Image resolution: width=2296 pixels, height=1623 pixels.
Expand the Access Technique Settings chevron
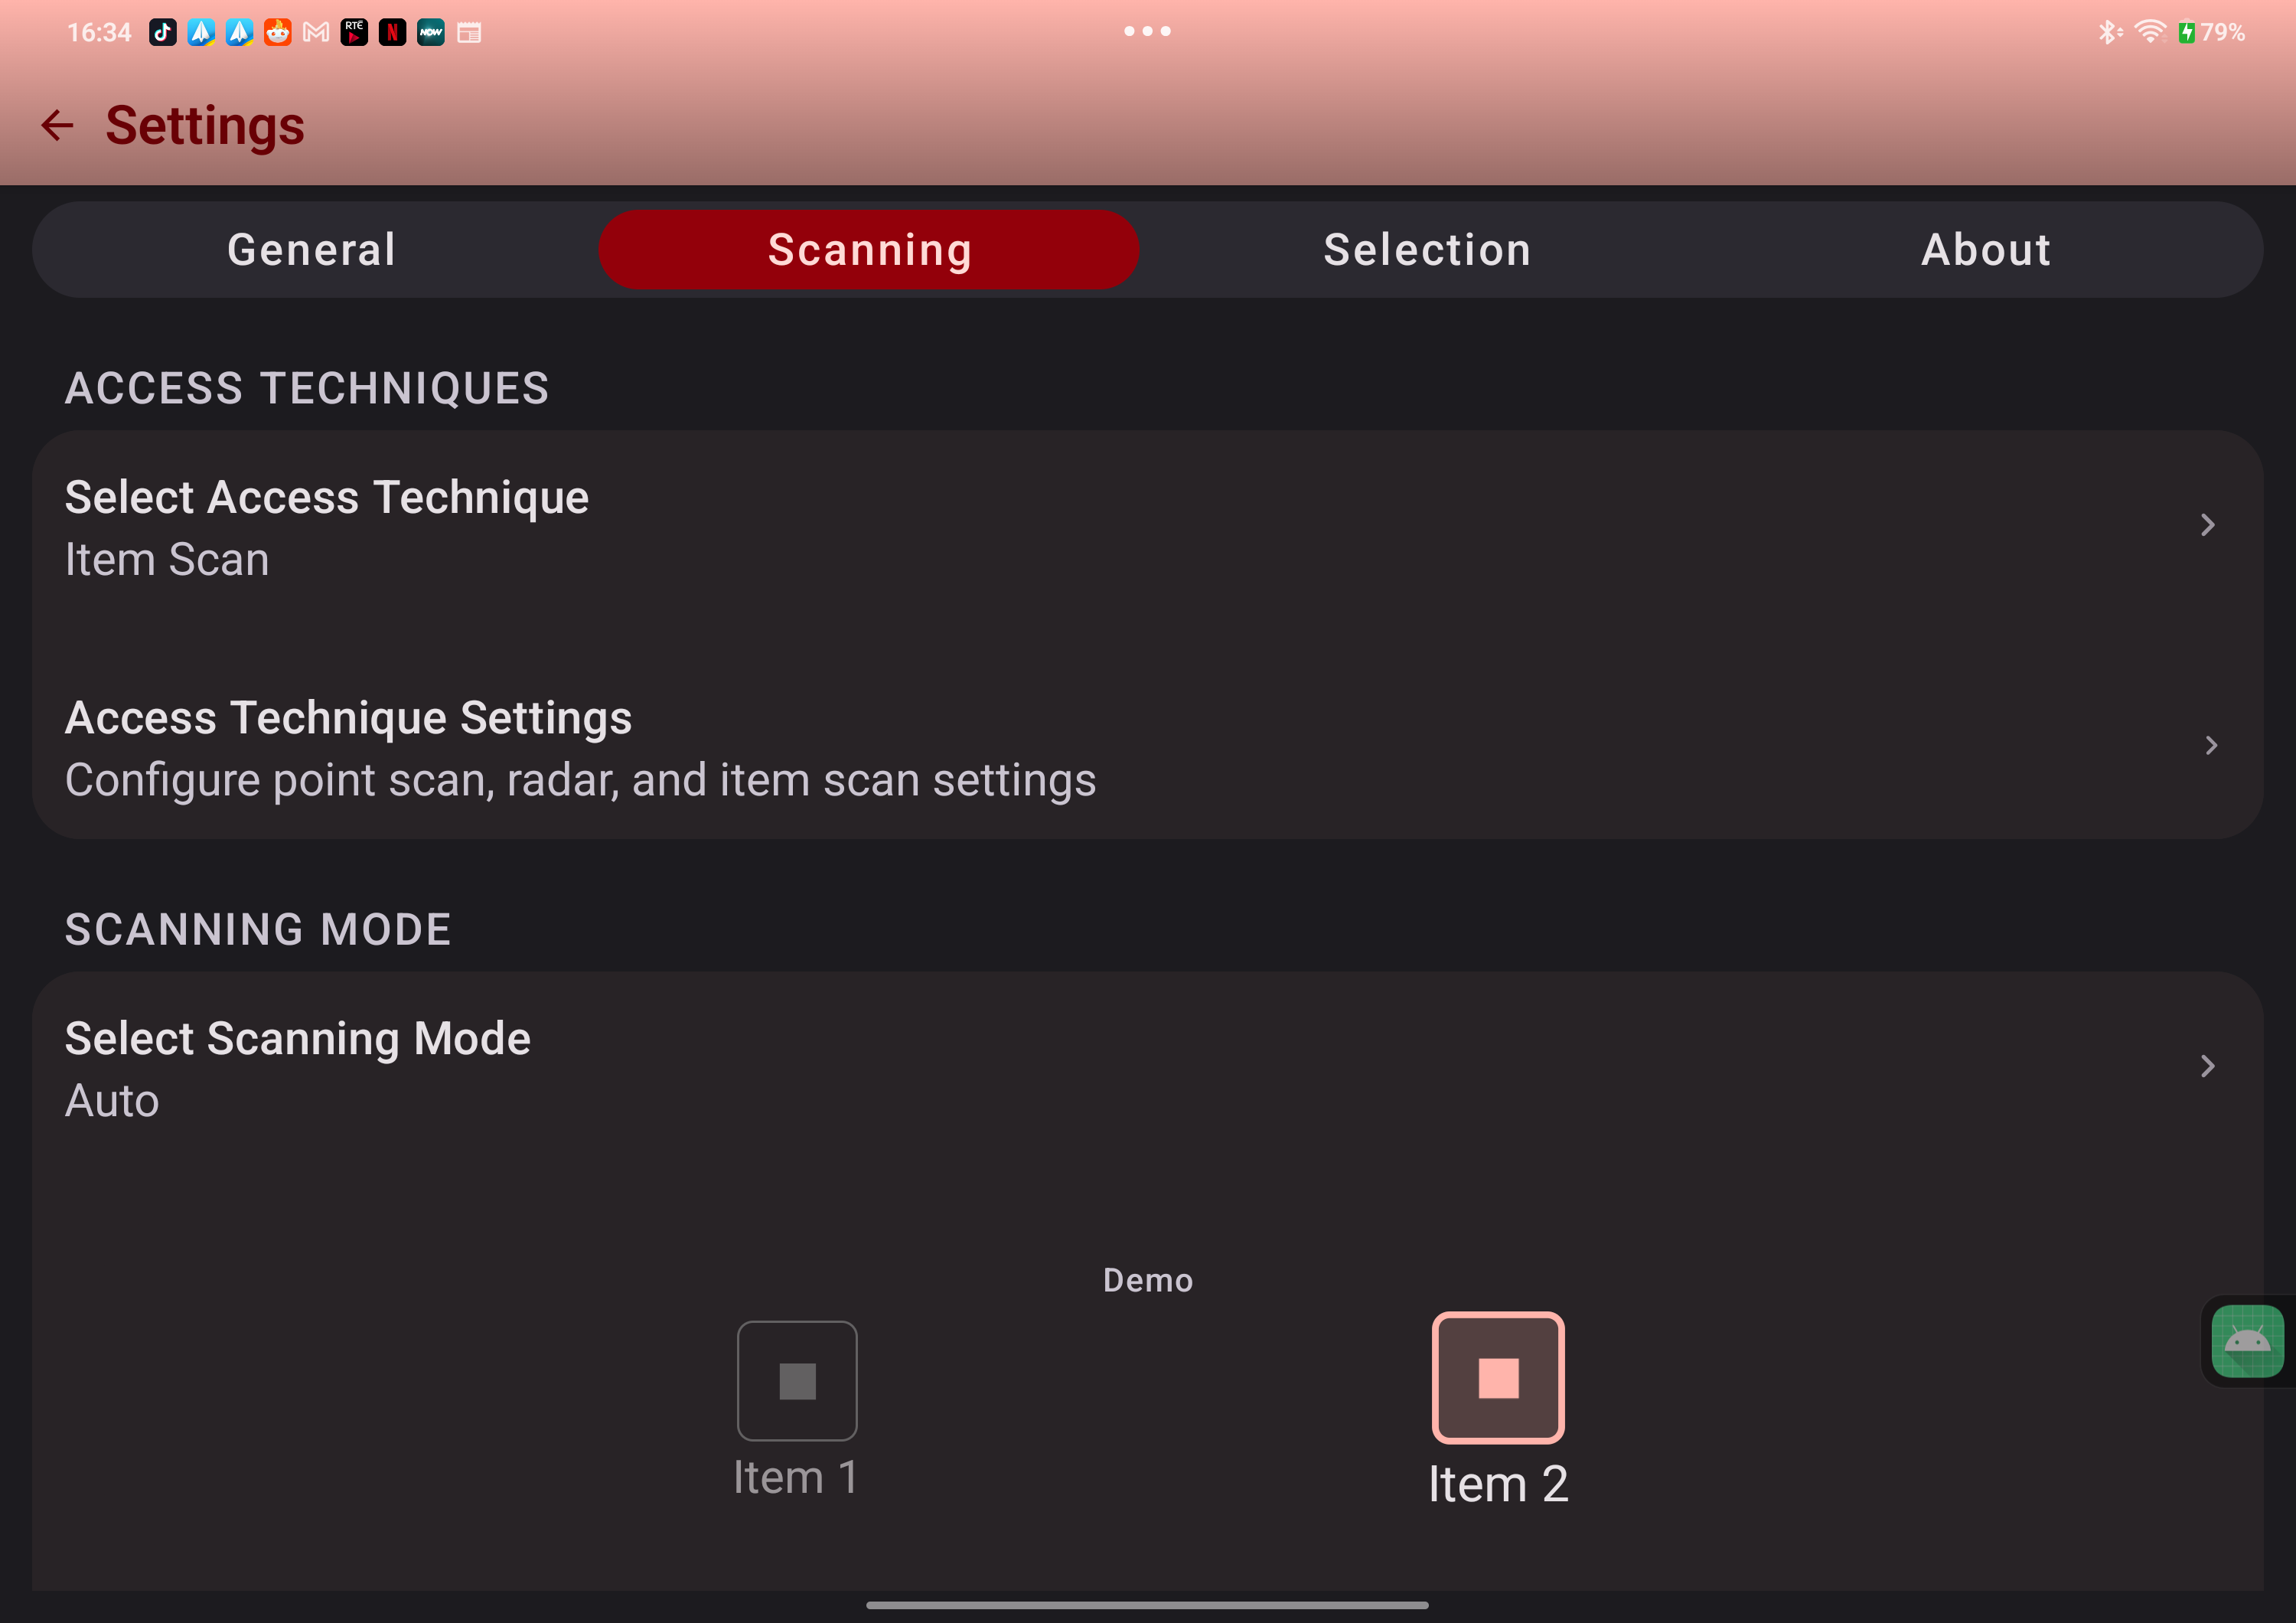[x=2211, y=745]
